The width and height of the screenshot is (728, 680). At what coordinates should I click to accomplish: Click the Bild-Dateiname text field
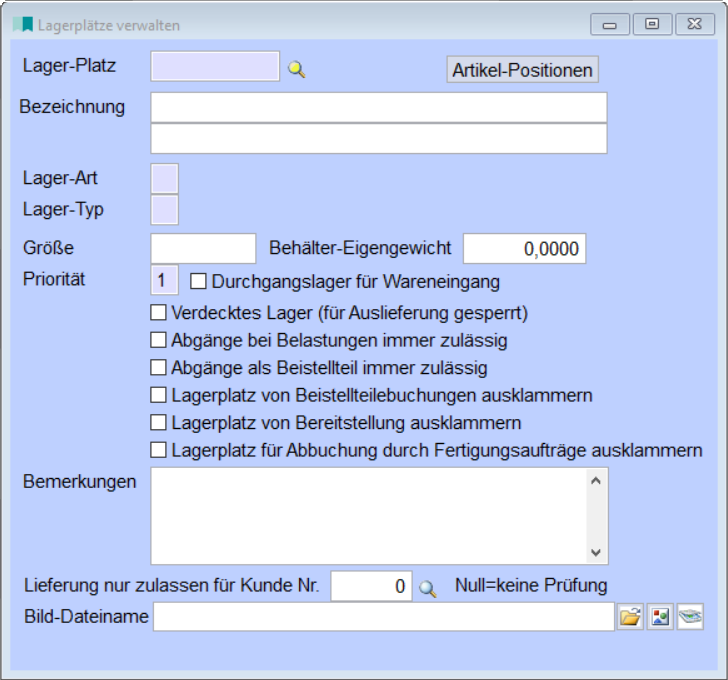click(x=383, y=617)
